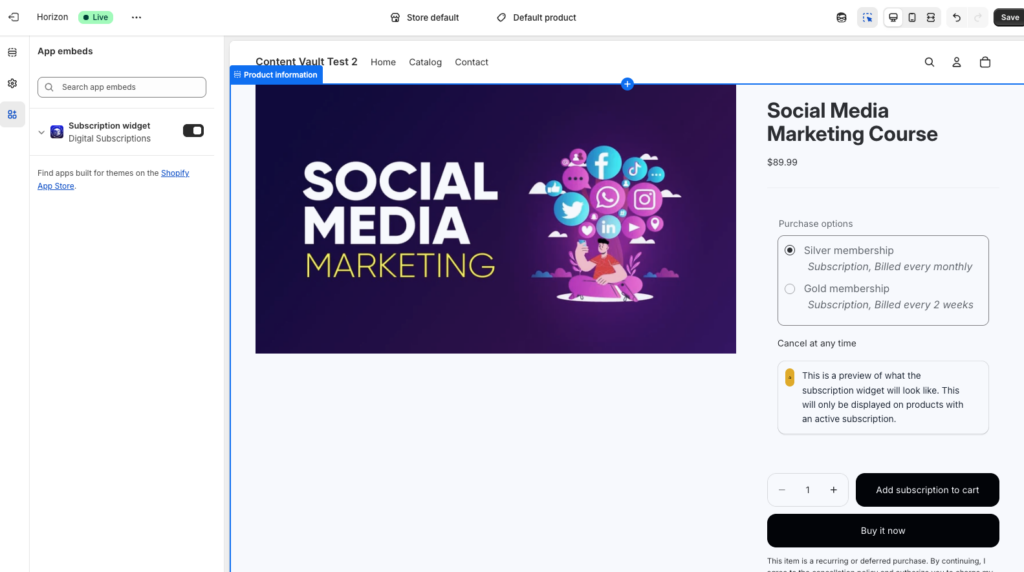The image size is (1024, 572).
Task: Choose the Gold membership radio option
Action: (x=790, y=289)
